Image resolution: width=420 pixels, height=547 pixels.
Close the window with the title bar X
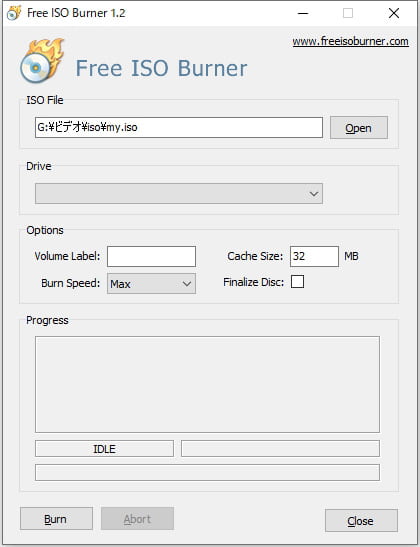pos(394,13)
